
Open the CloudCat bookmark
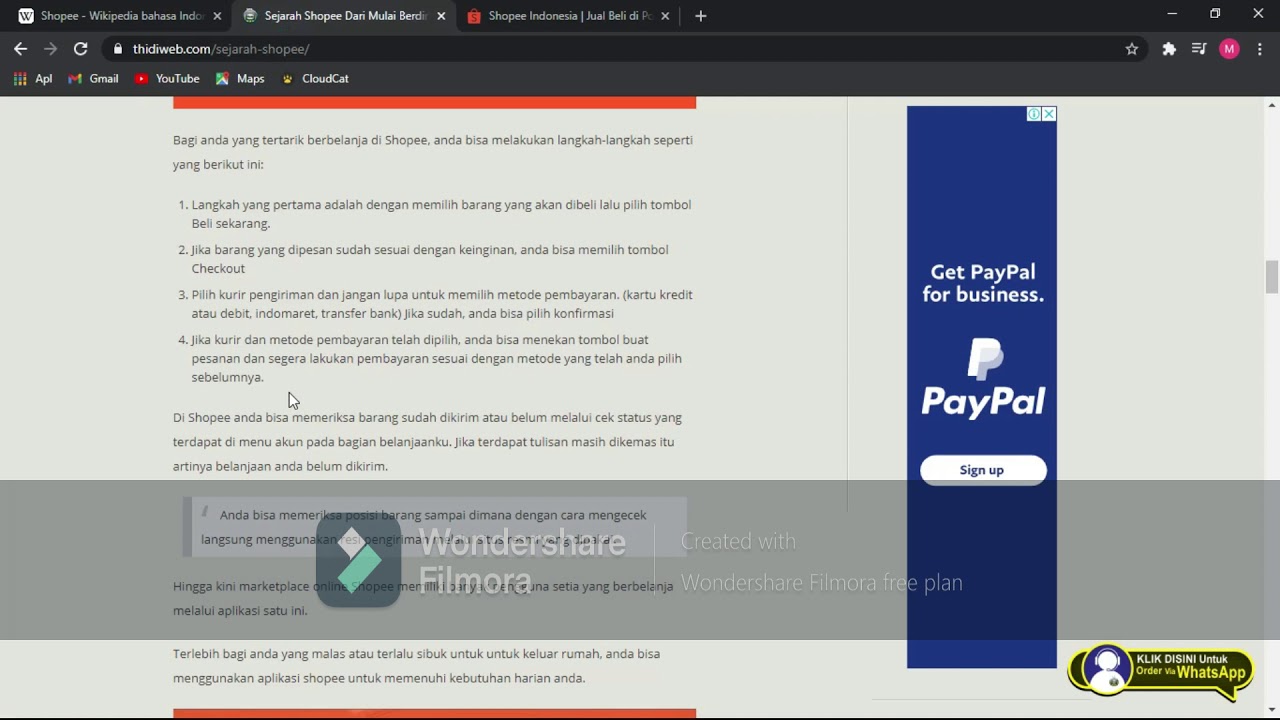tap(315, 78)
